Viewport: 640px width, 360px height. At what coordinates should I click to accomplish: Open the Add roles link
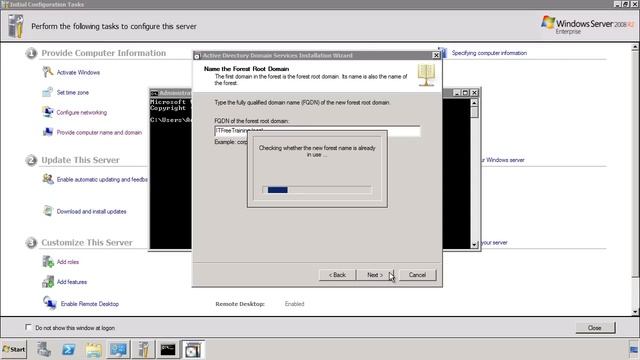tap(68, 262)
